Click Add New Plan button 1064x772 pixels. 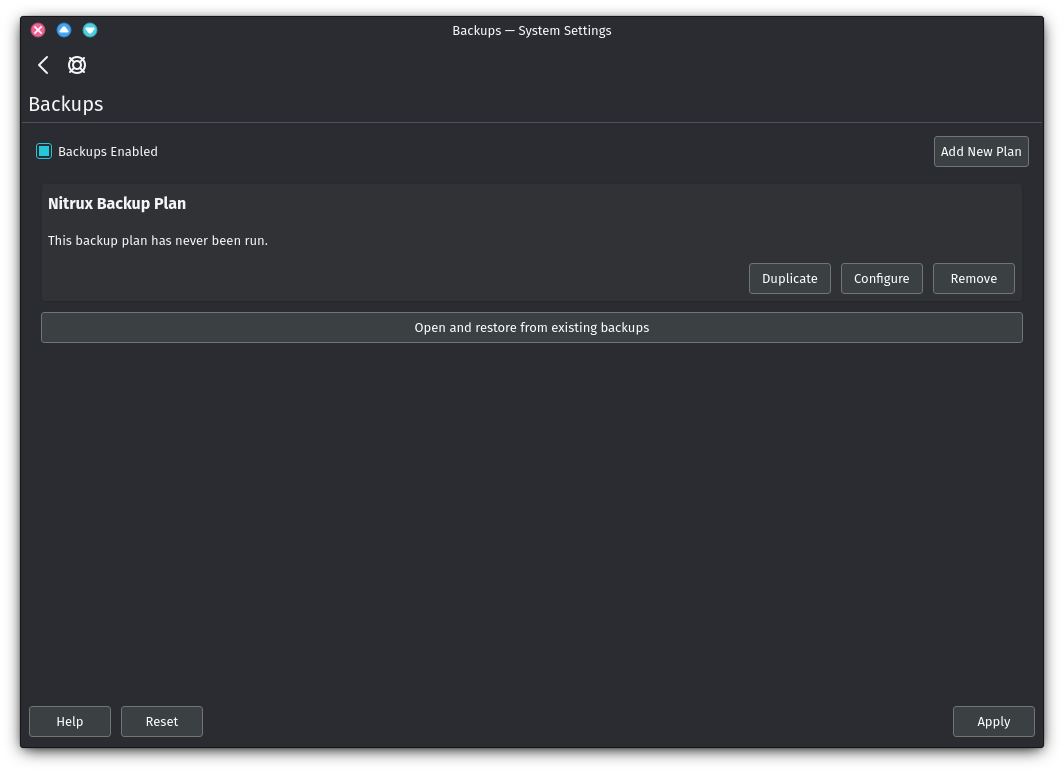click(x=981, y=151)
